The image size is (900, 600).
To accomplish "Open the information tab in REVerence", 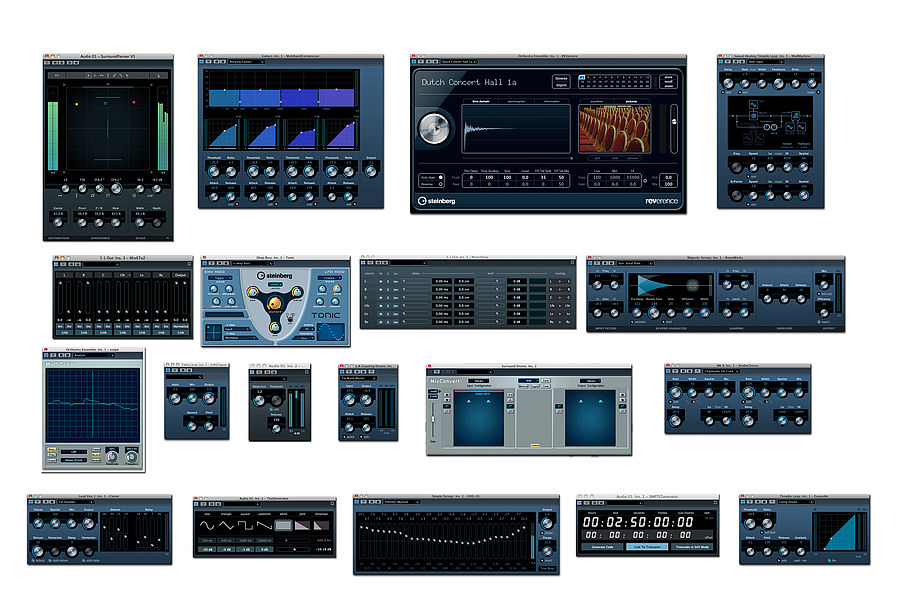I will point(552,102).
